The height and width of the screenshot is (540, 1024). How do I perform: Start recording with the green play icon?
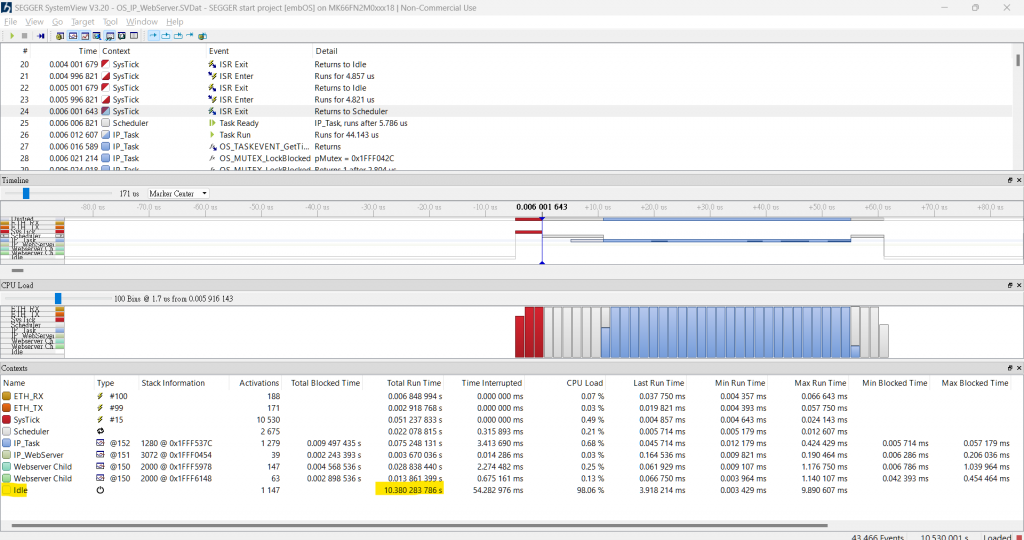click(12, 36)
